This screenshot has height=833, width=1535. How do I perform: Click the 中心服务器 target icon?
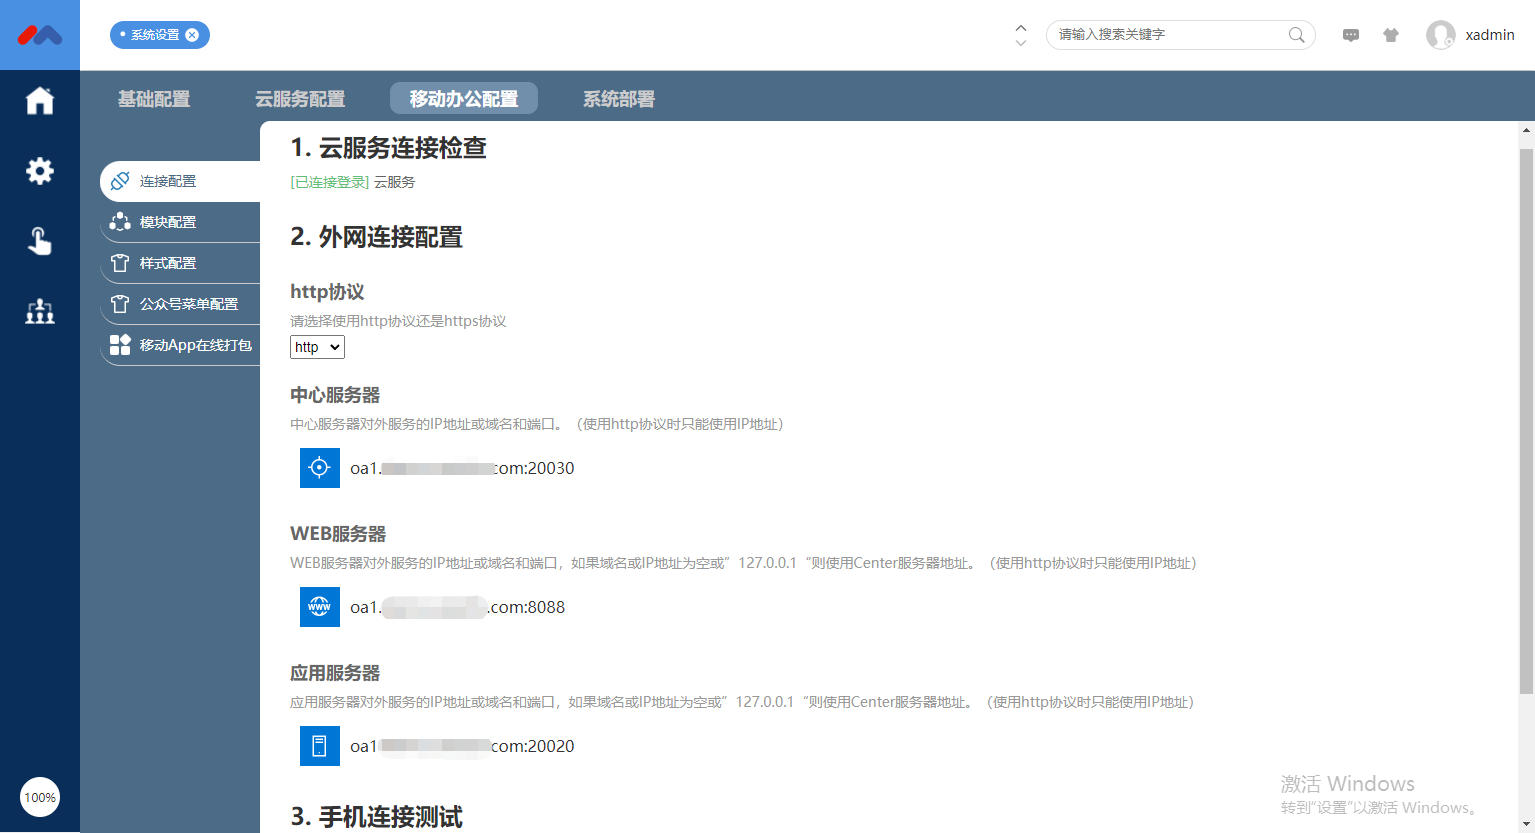(x=319, y=467)
